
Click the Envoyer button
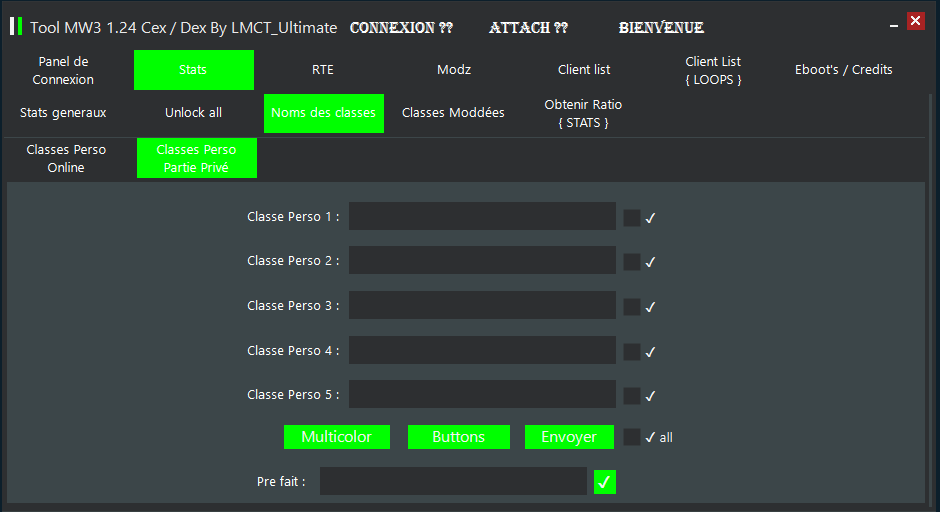[569, 436]
